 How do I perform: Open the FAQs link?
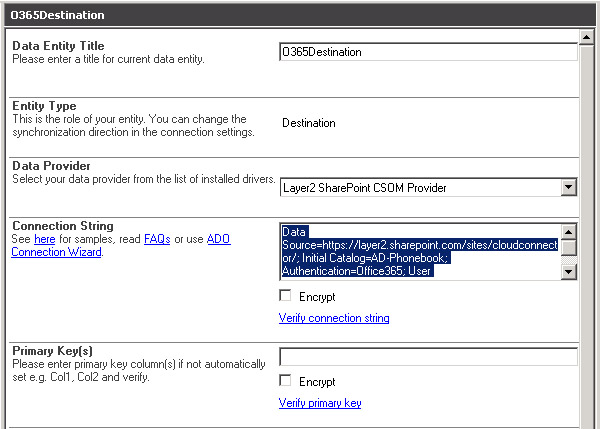(x=157, y=240)
